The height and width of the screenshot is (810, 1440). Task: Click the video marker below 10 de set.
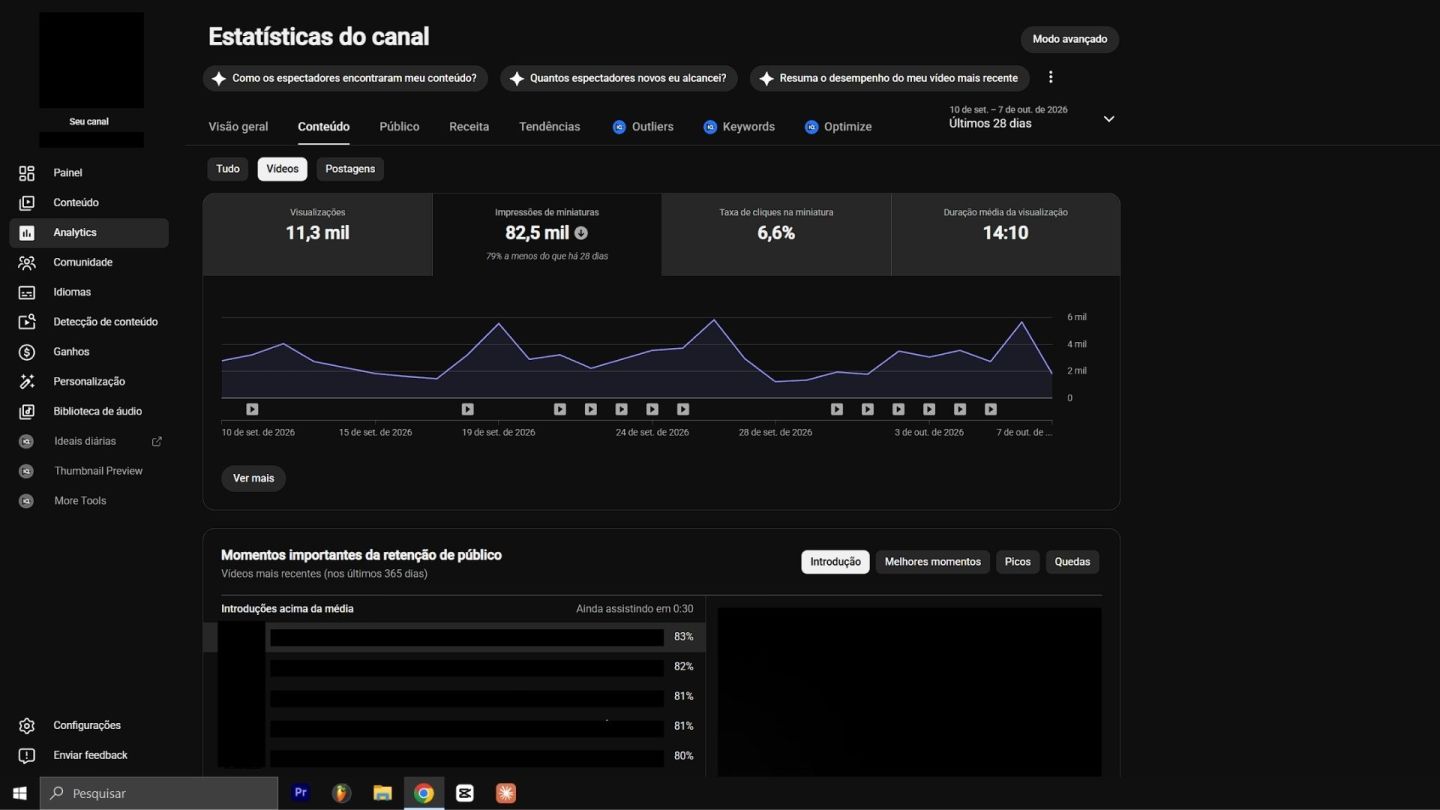pos(252,409)
